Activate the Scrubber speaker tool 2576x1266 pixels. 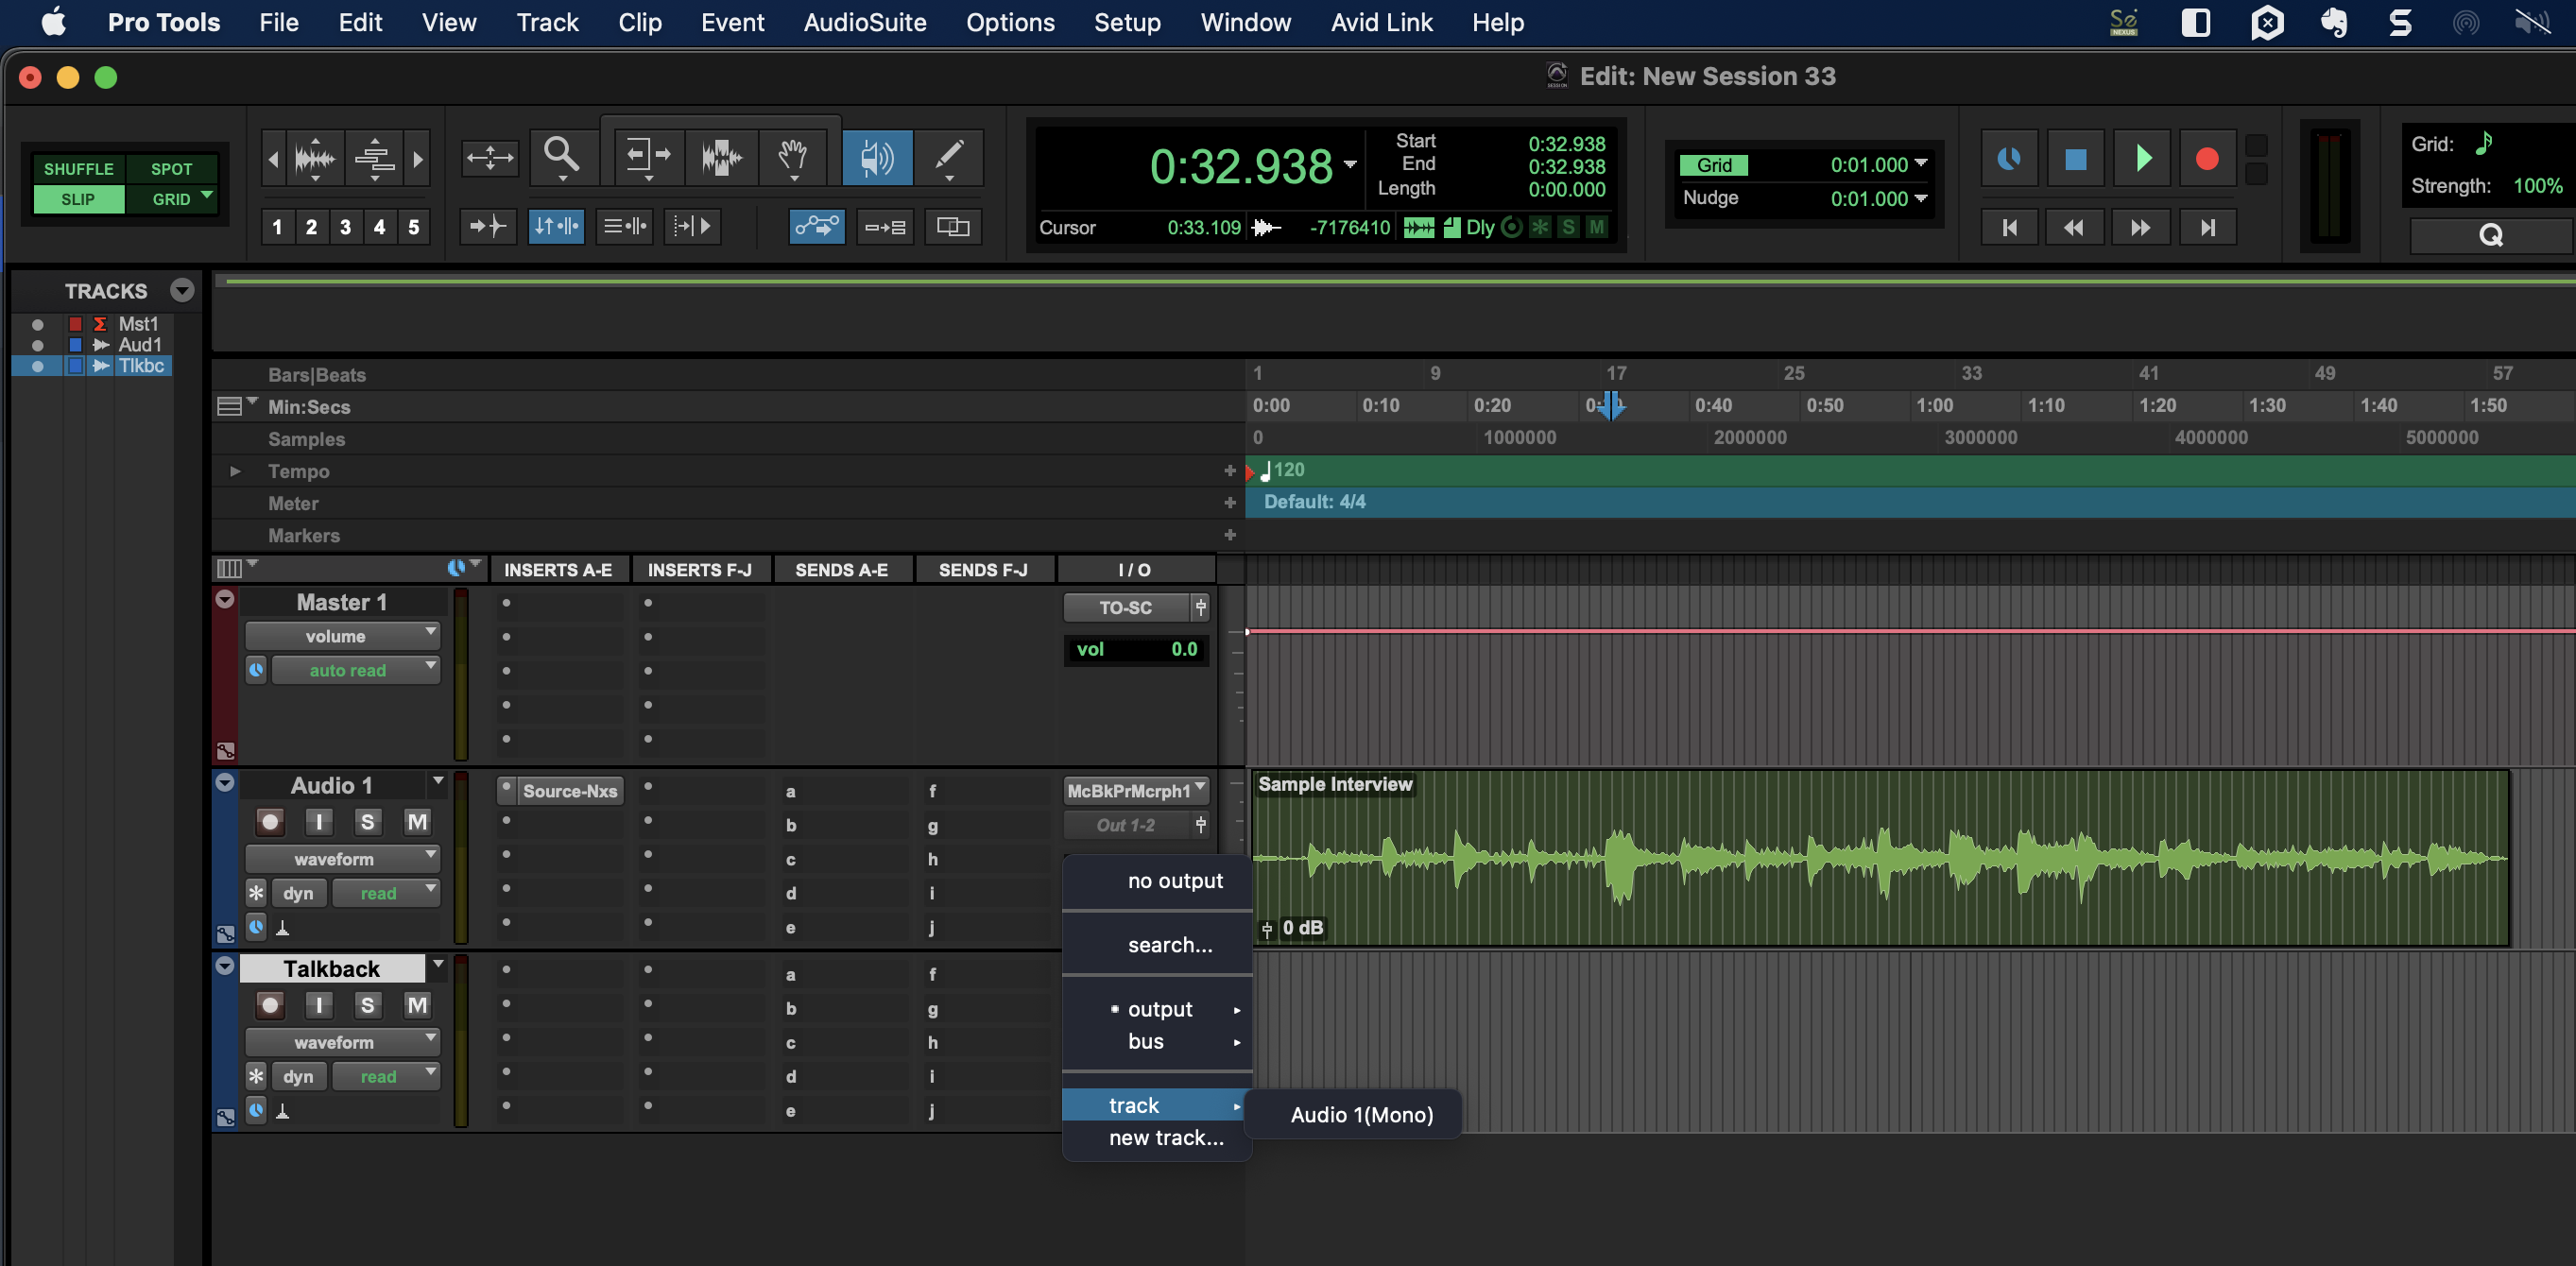pos(877,157)
